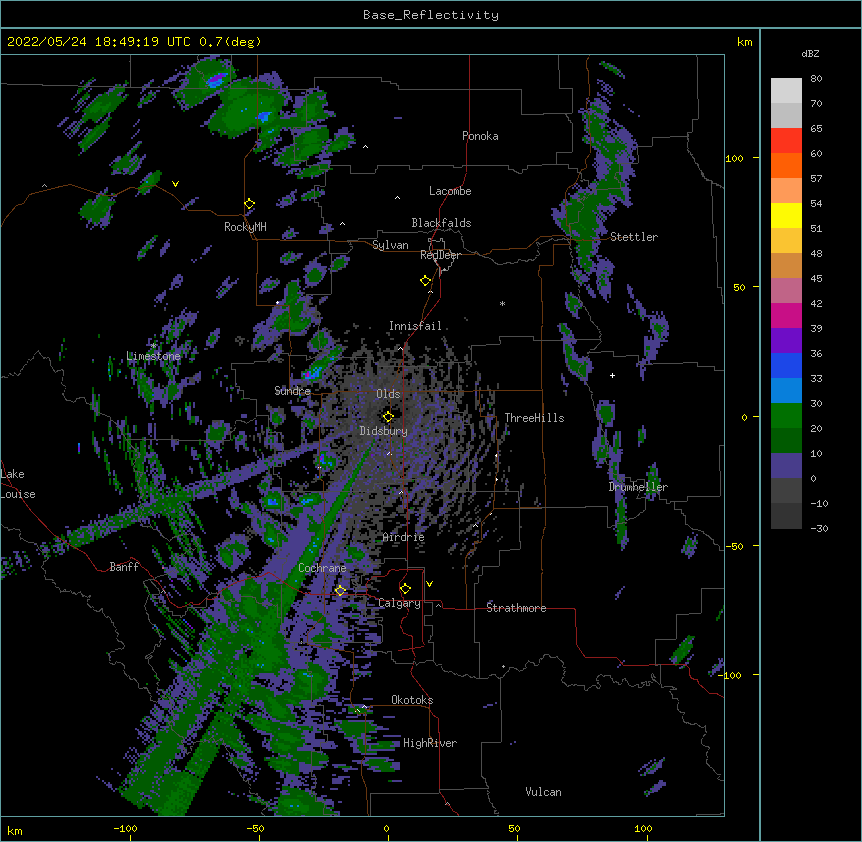The height and width of the screenshot is (842, 862).
Task: Pick the light gray swatch between 80 and 70
Action: tap(786, 91)
